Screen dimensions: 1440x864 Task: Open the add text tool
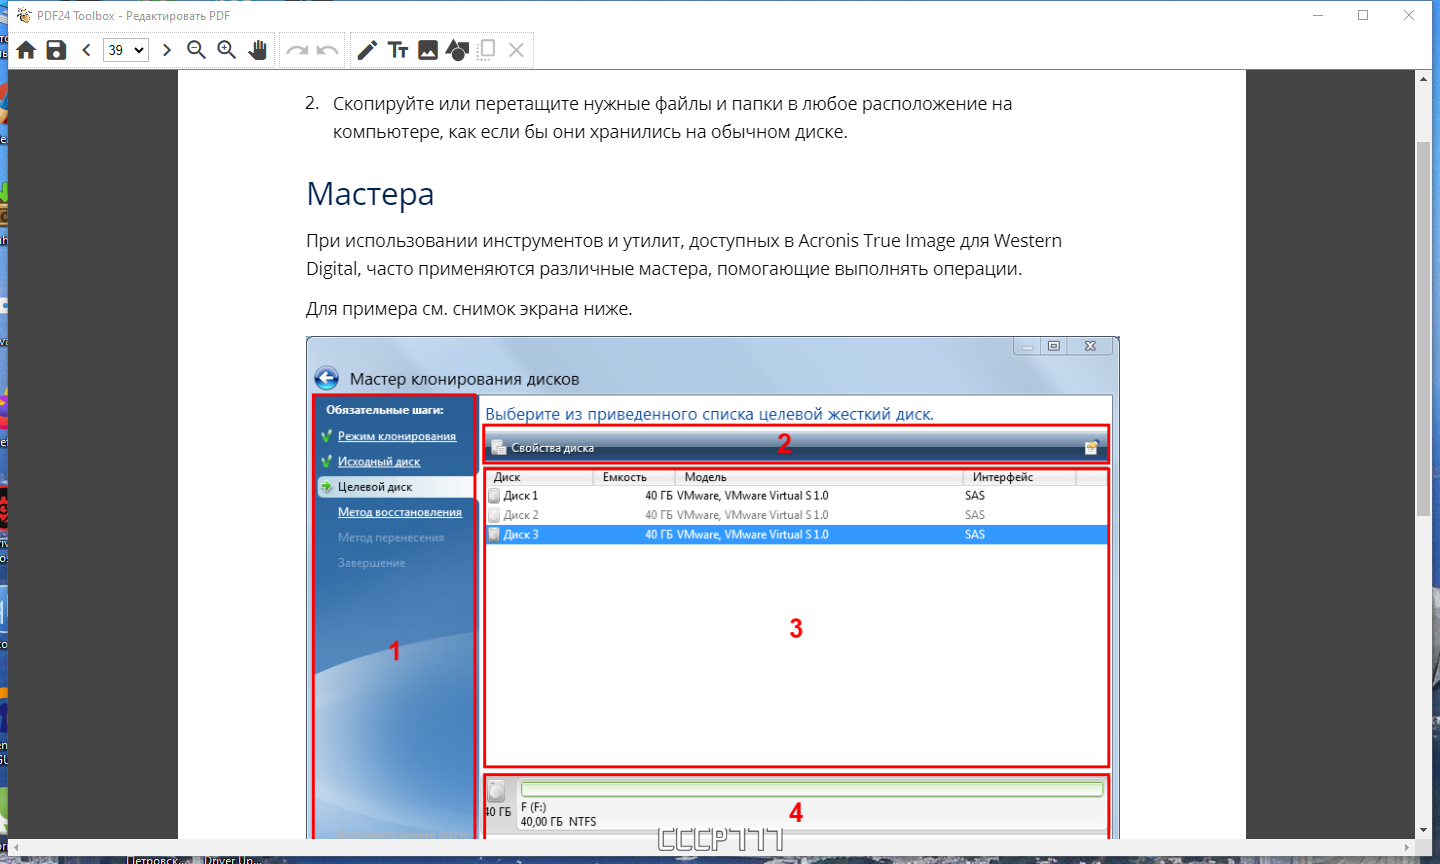398,49
